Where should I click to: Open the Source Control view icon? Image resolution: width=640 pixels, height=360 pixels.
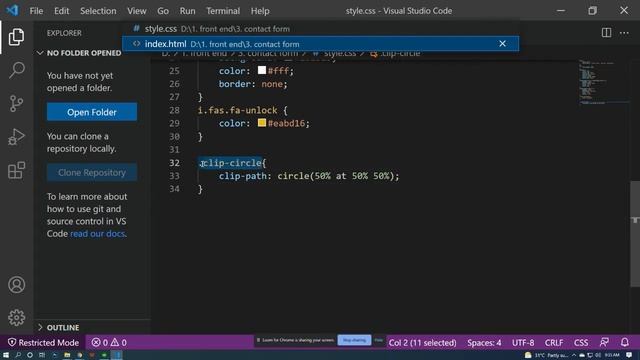(x=16, y=103)
